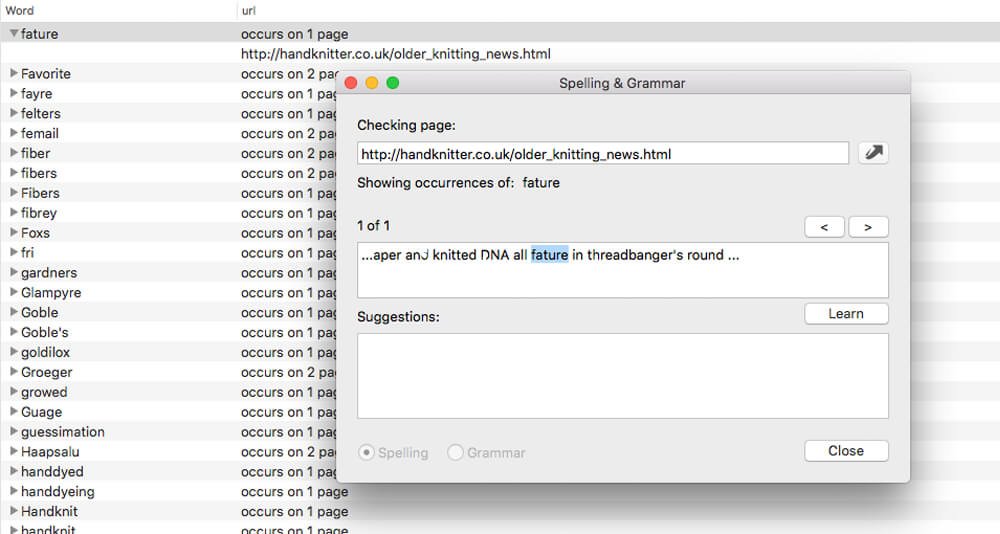The width and height of the screenshot is (1000, 534).
Task: Click the 'Word' column header
Action: coord(20,11)
